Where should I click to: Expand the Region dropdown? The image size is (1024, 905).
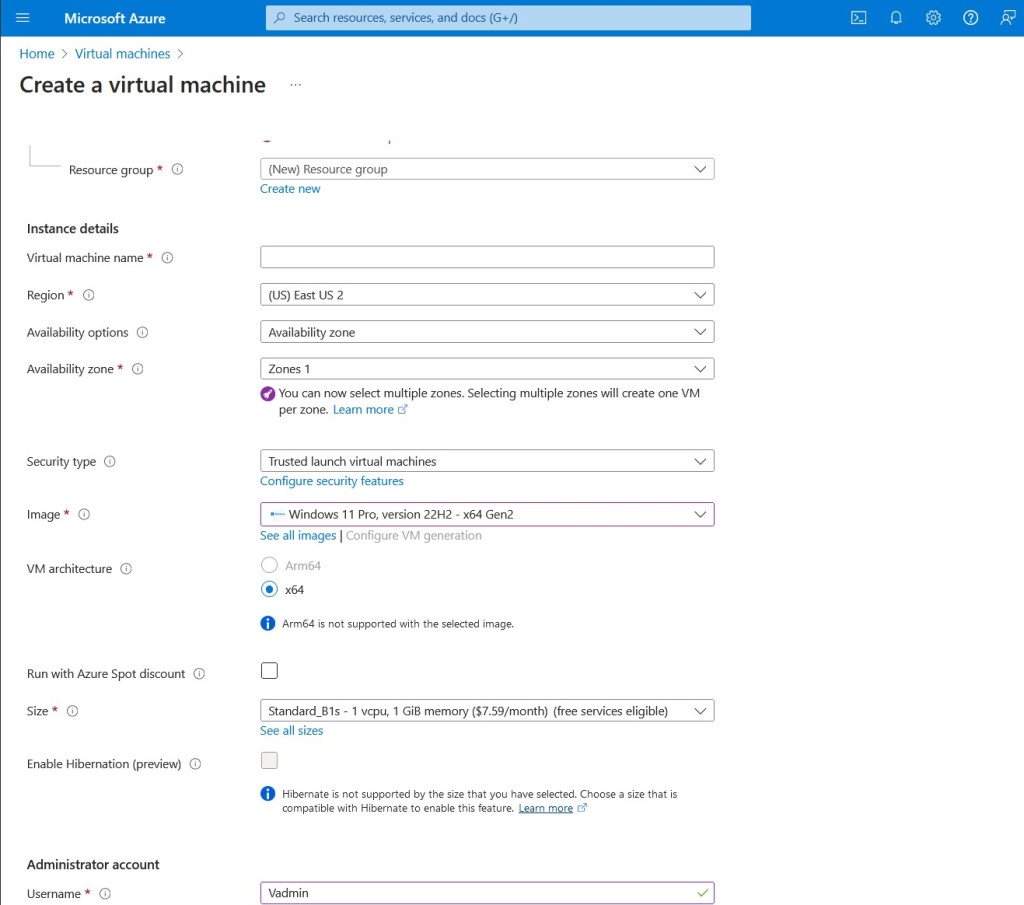coord(487,295)
